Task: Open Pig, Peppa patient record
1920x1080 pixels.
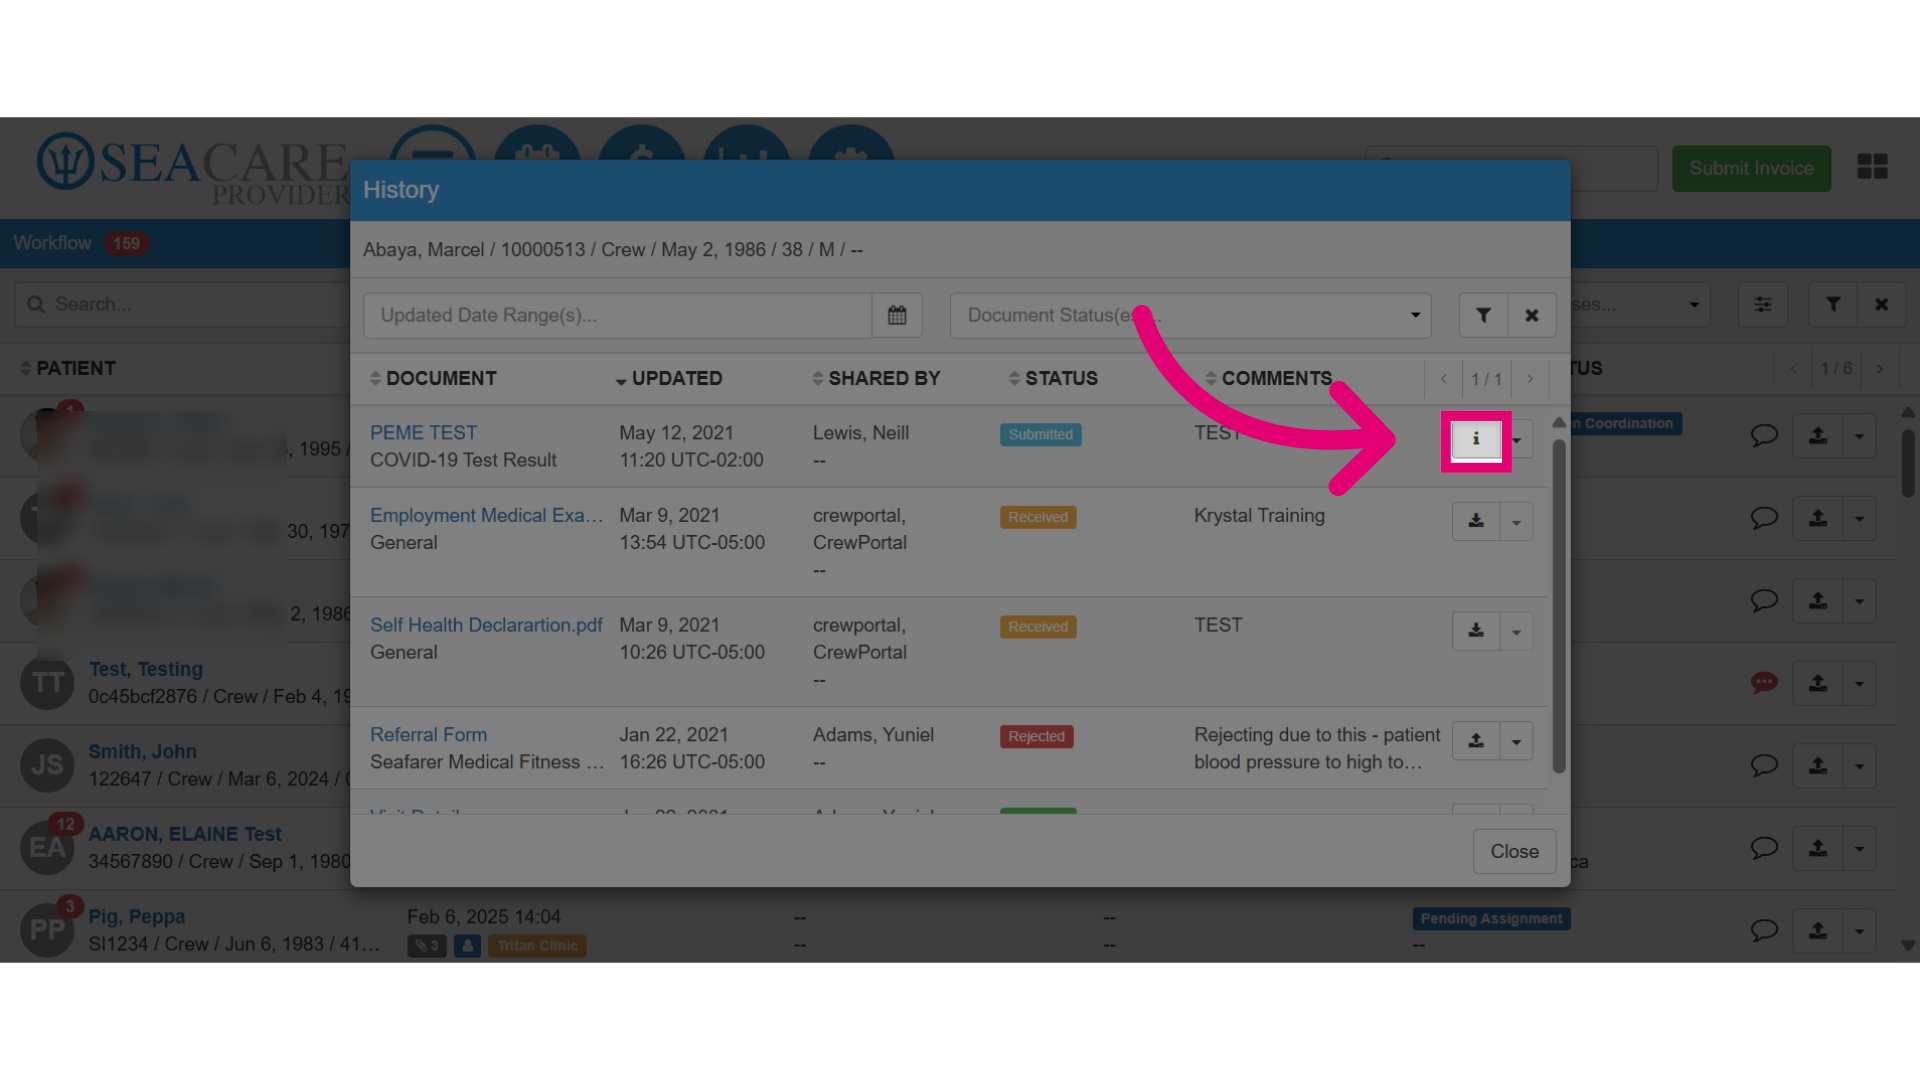Action: tap(136, 917)
